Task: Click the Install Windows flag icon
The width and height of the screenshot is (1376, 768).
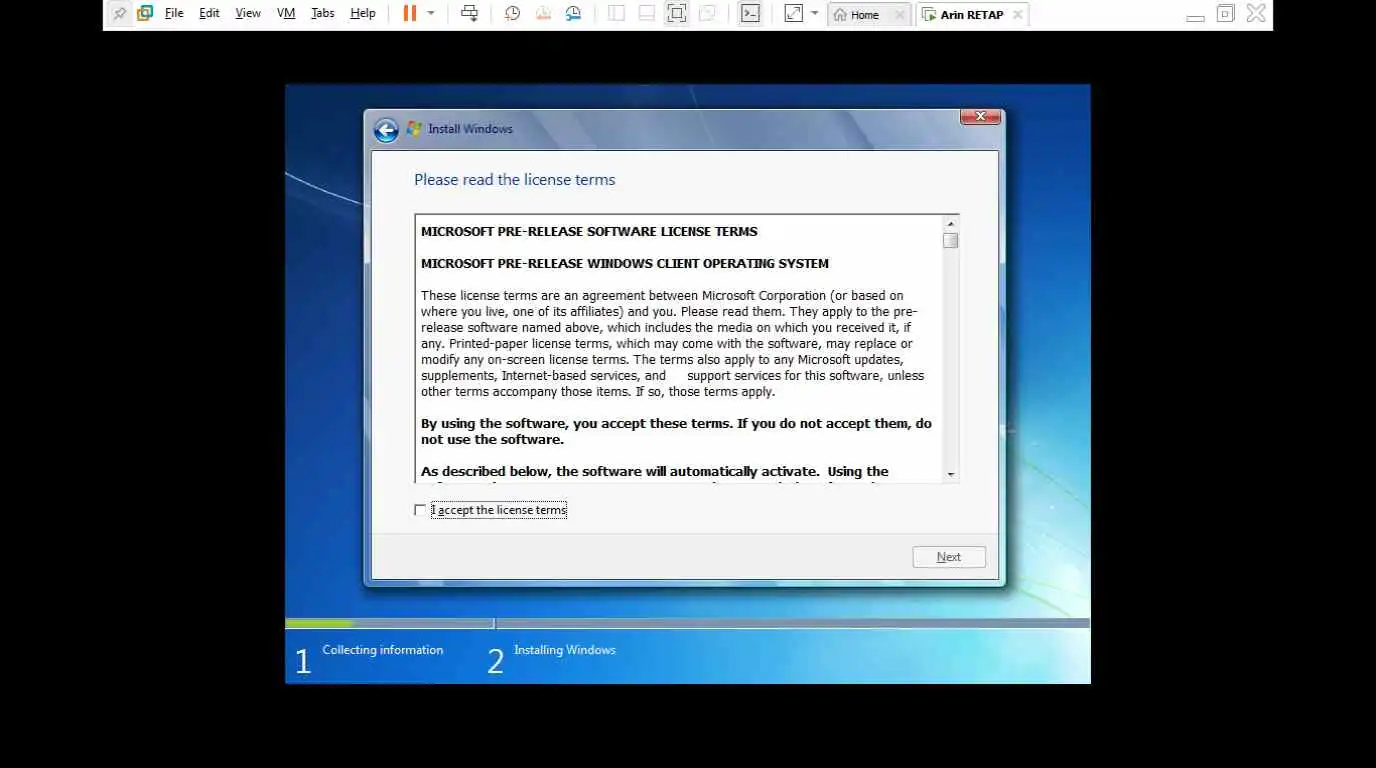Action: [414, 129]
